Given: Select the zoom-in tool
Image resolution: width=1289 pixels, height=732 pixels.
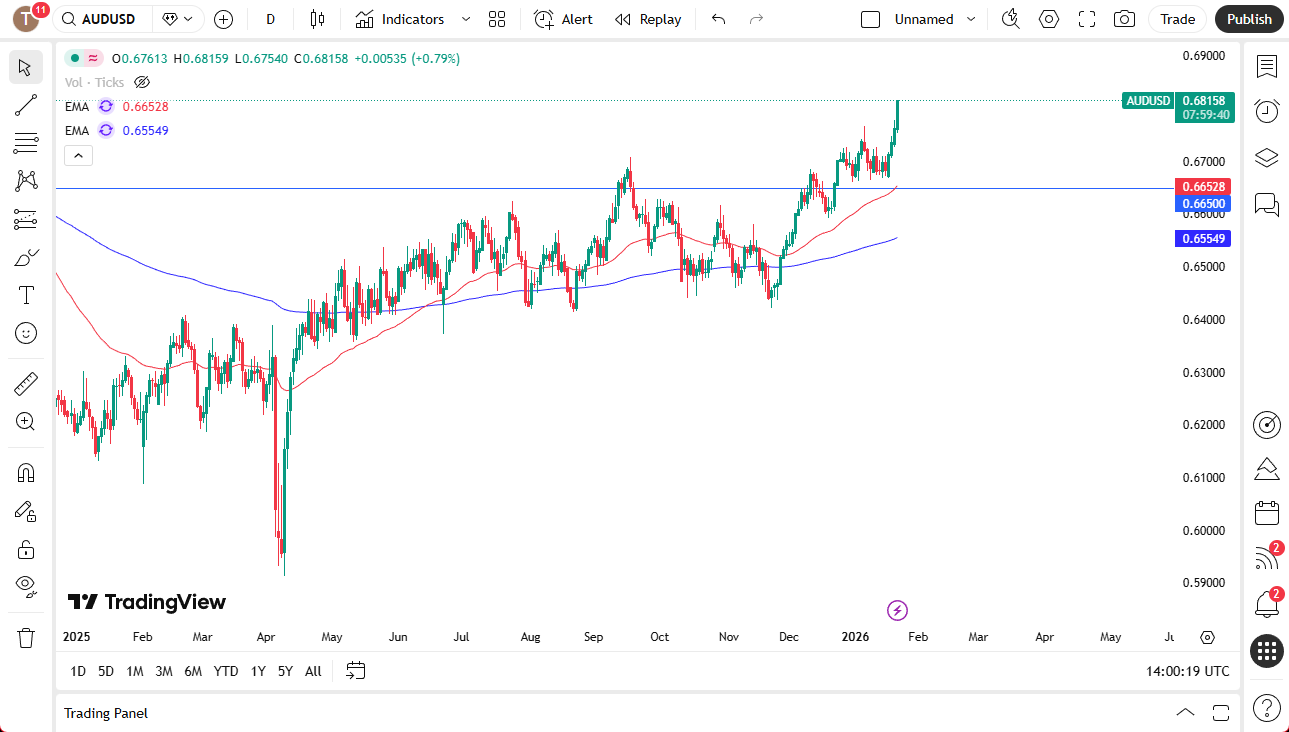Looking at the screenshot, I should point(25,421).
